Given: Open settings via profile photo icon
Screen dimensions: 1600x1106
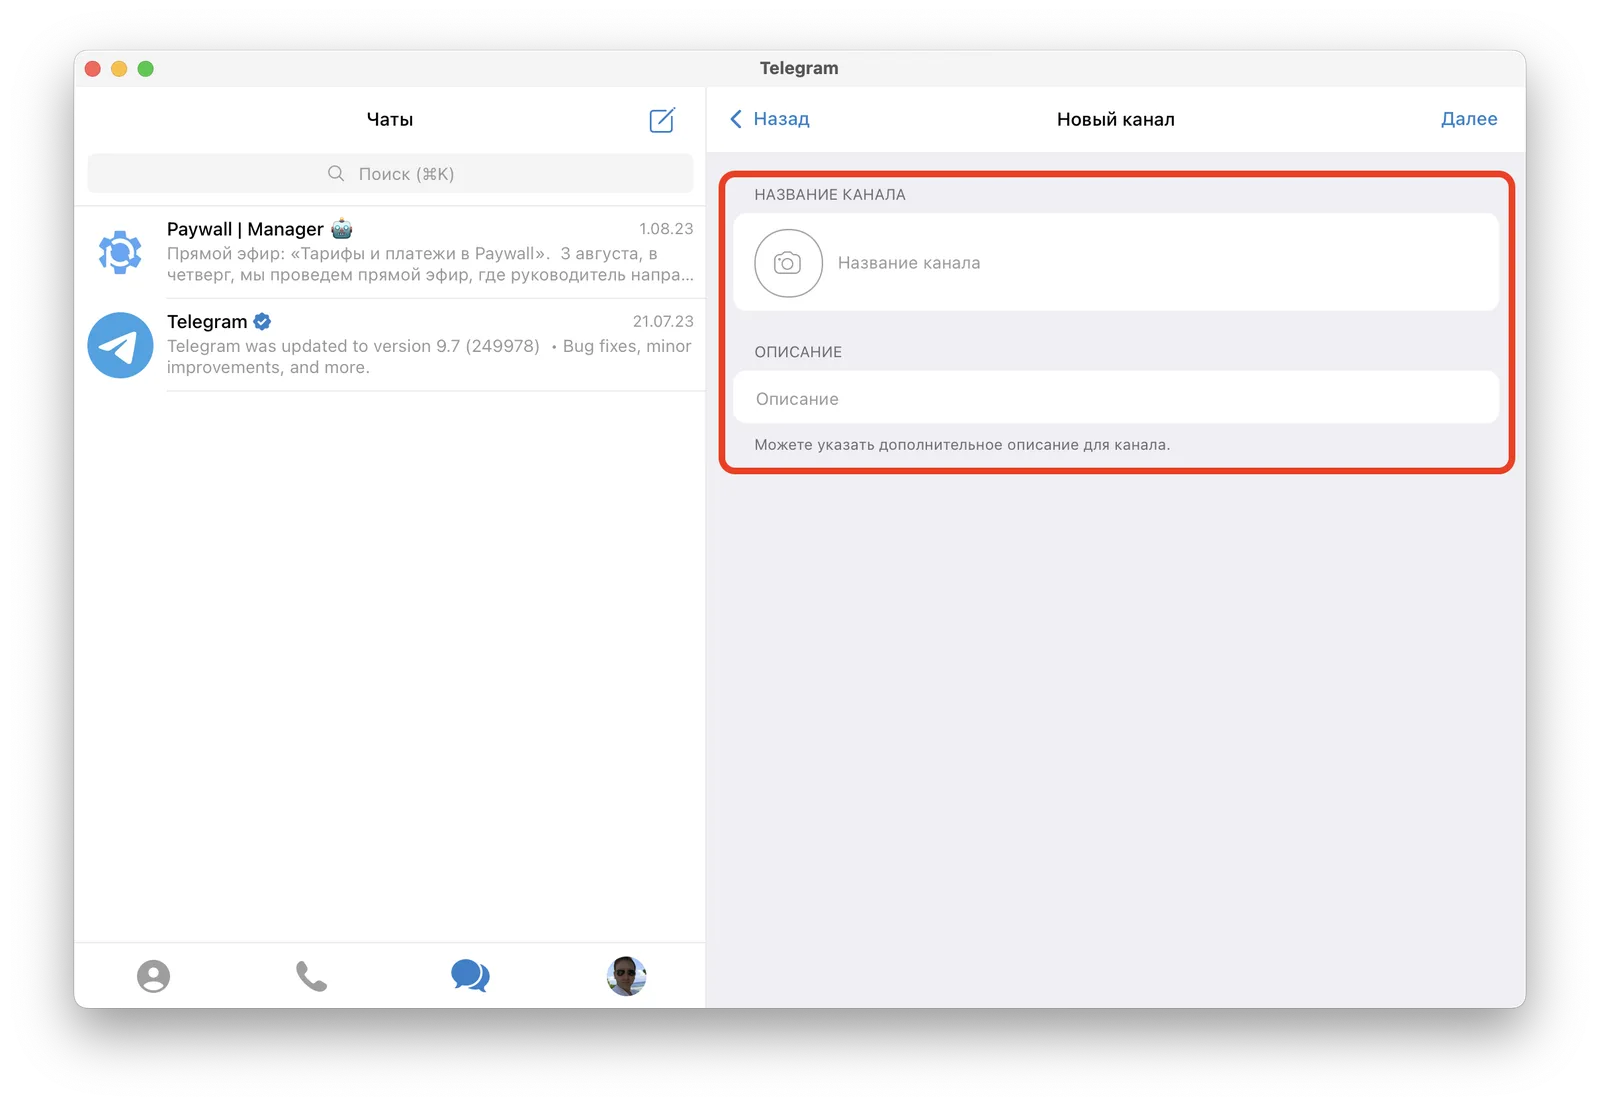Looking at the screenshot, I should [x=627, y=976].
